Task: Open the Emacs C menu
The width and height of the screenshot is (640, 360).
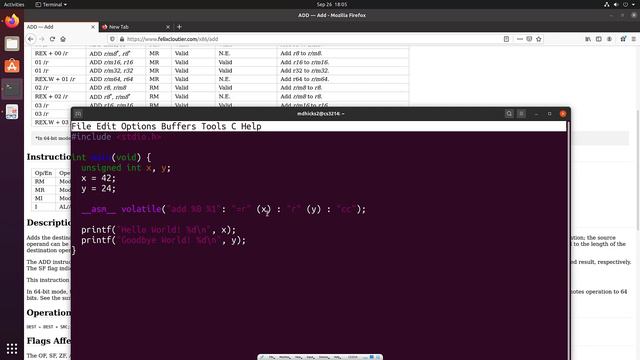Action: click(x=233, y=127)
